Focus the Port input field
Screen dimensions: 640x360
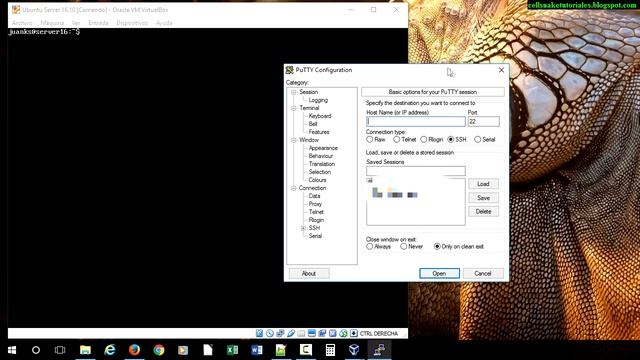(483, 121)
